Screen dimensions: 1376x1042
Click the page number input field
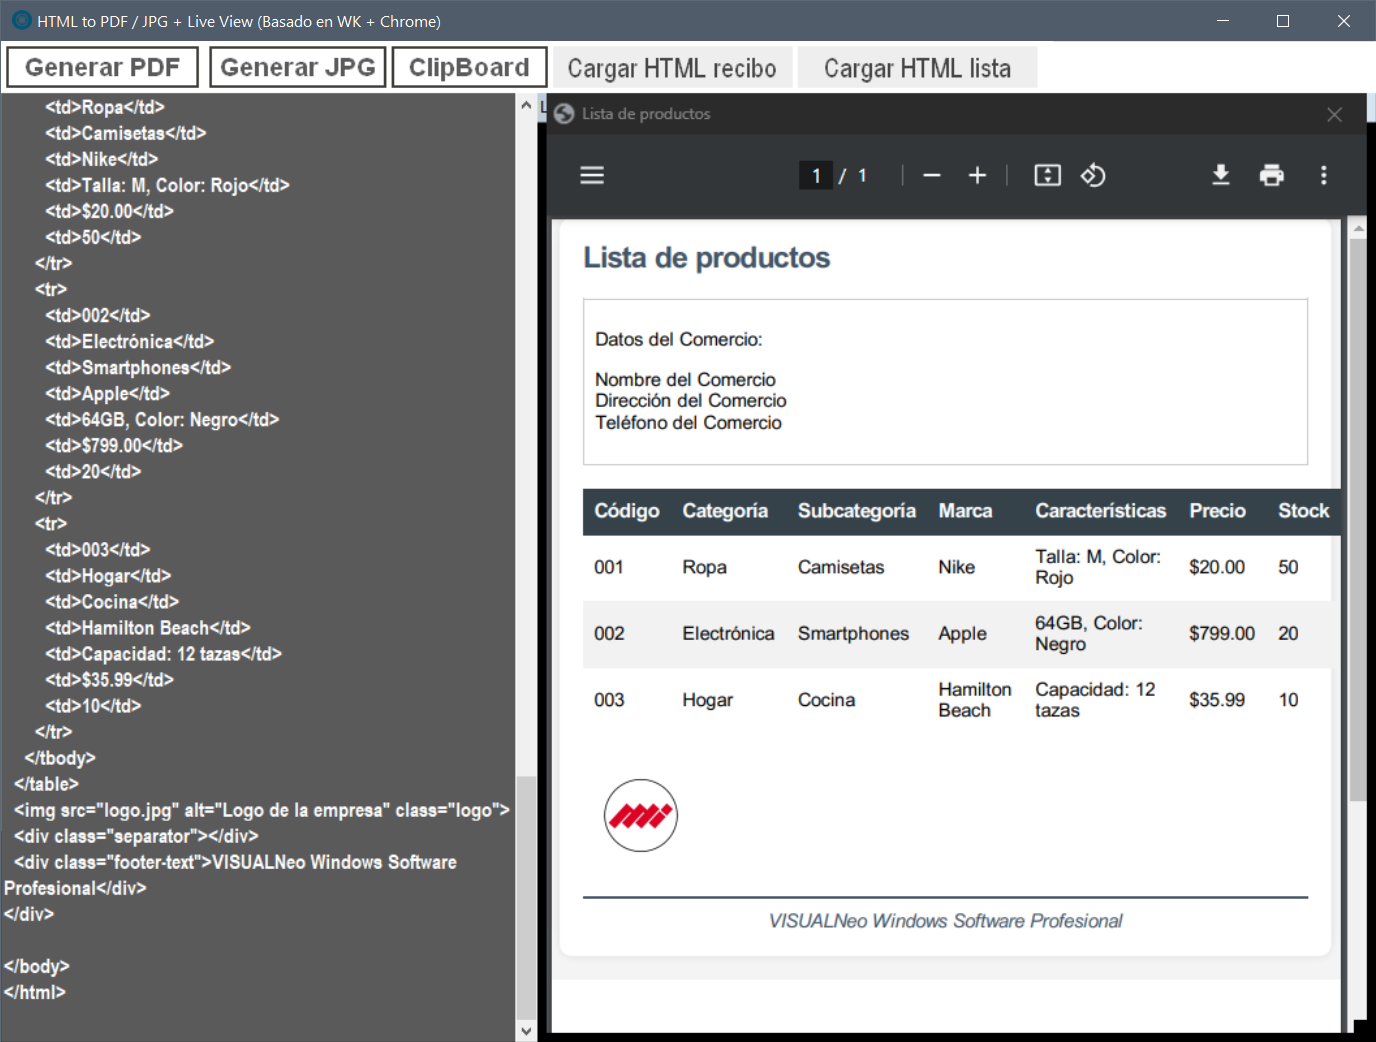pos(816,176)
